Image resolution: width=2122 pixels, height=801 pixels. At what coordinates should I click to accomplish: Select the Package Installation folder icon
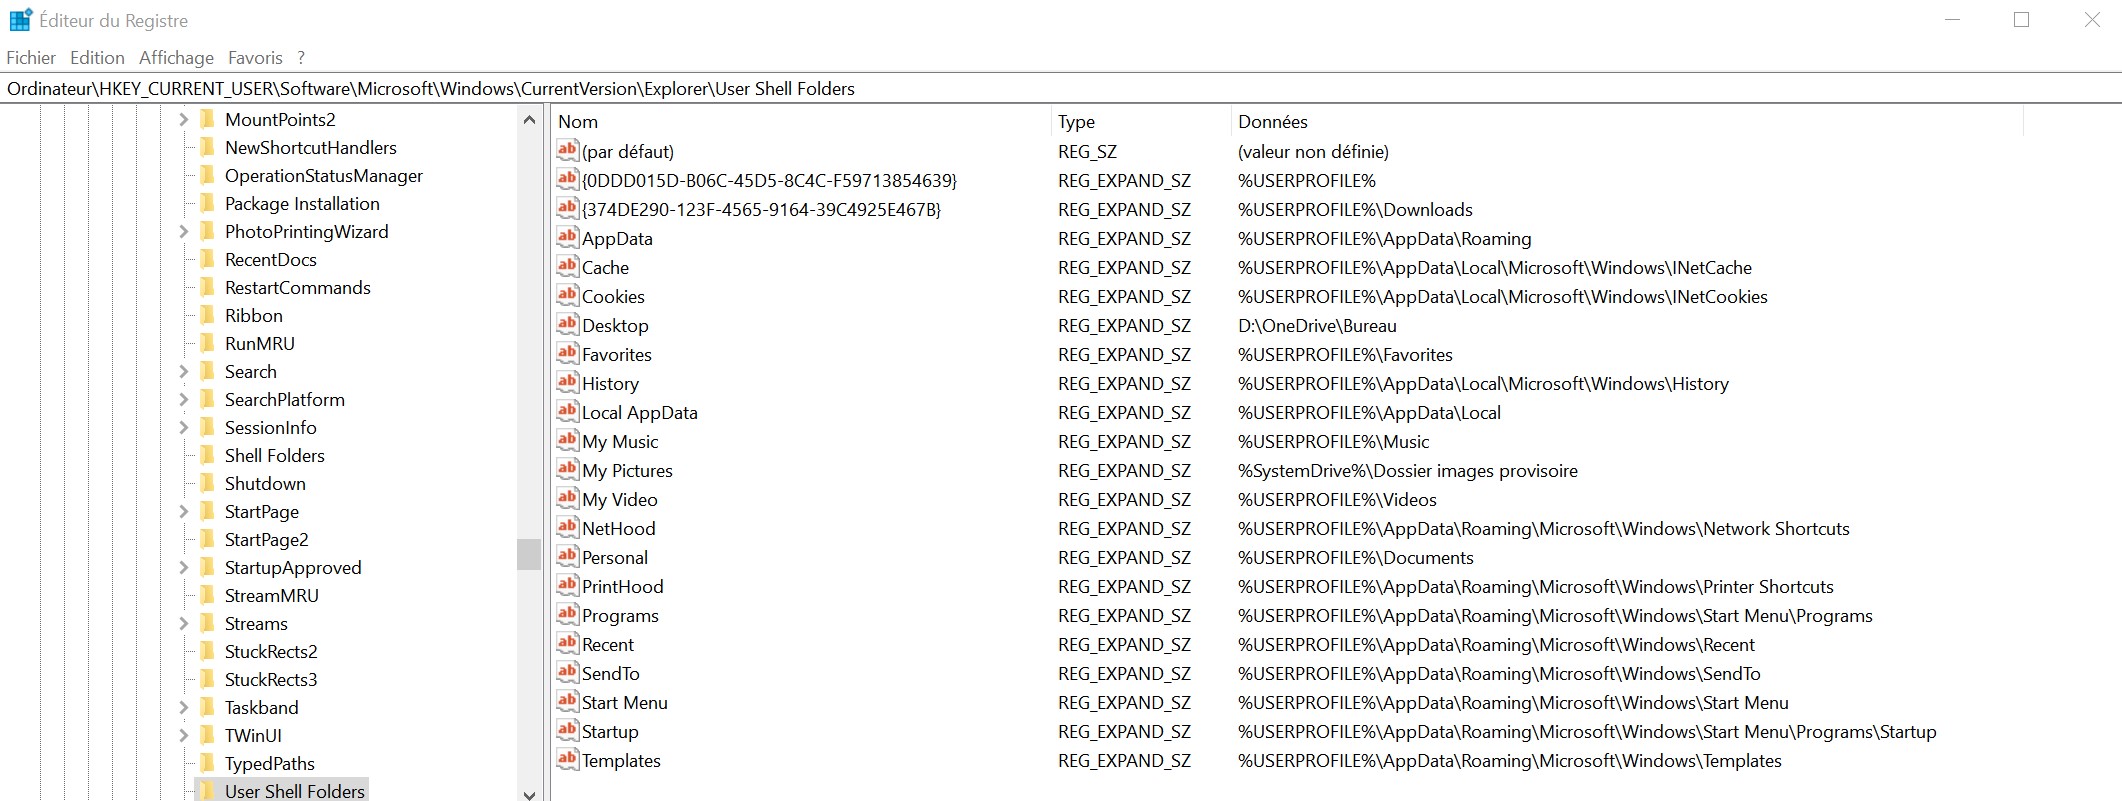[x=208, y=204]
